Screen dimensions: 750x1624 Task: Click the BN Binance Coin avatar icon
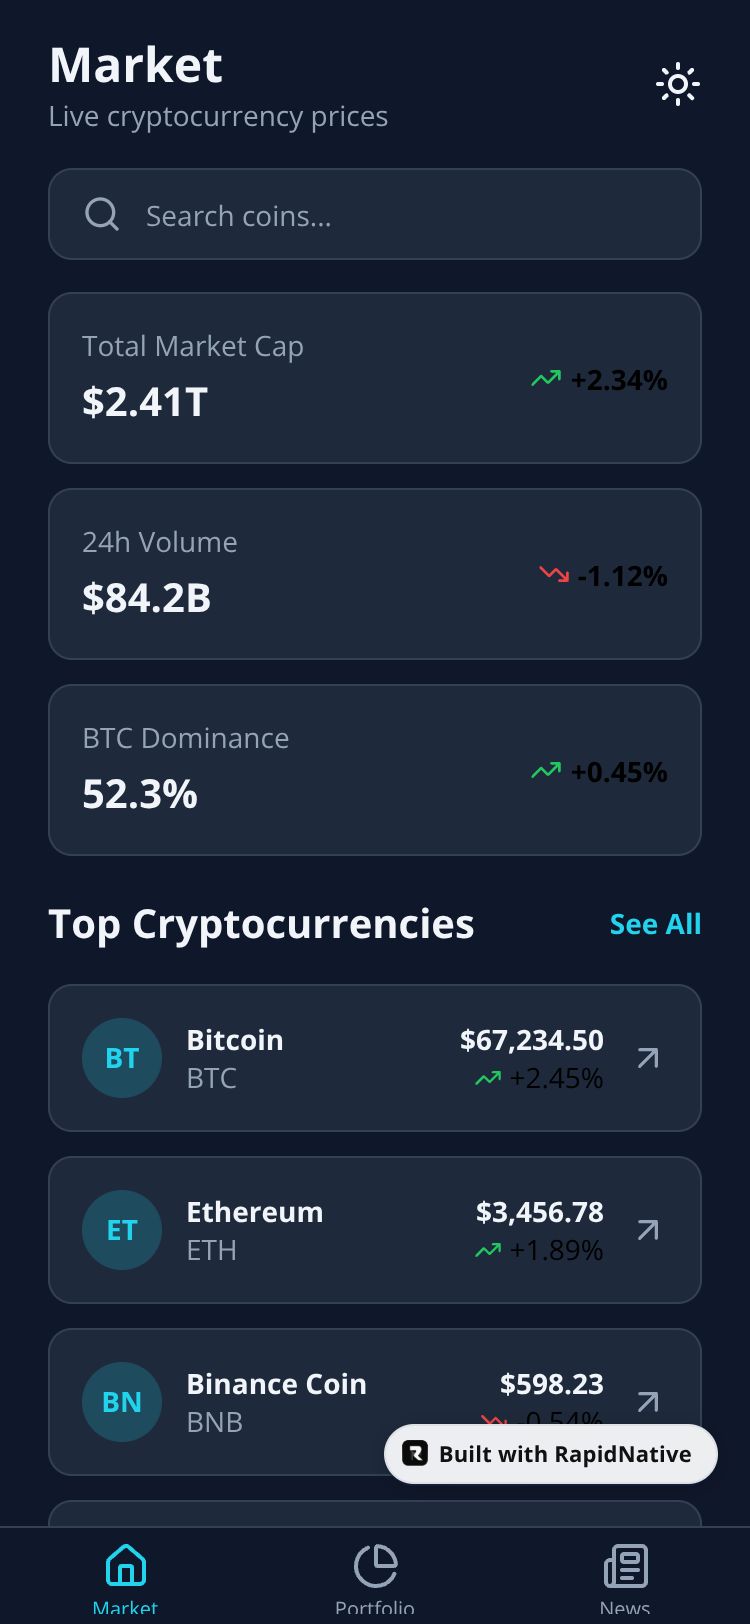pyautogui.click(x=122, y=1402)
